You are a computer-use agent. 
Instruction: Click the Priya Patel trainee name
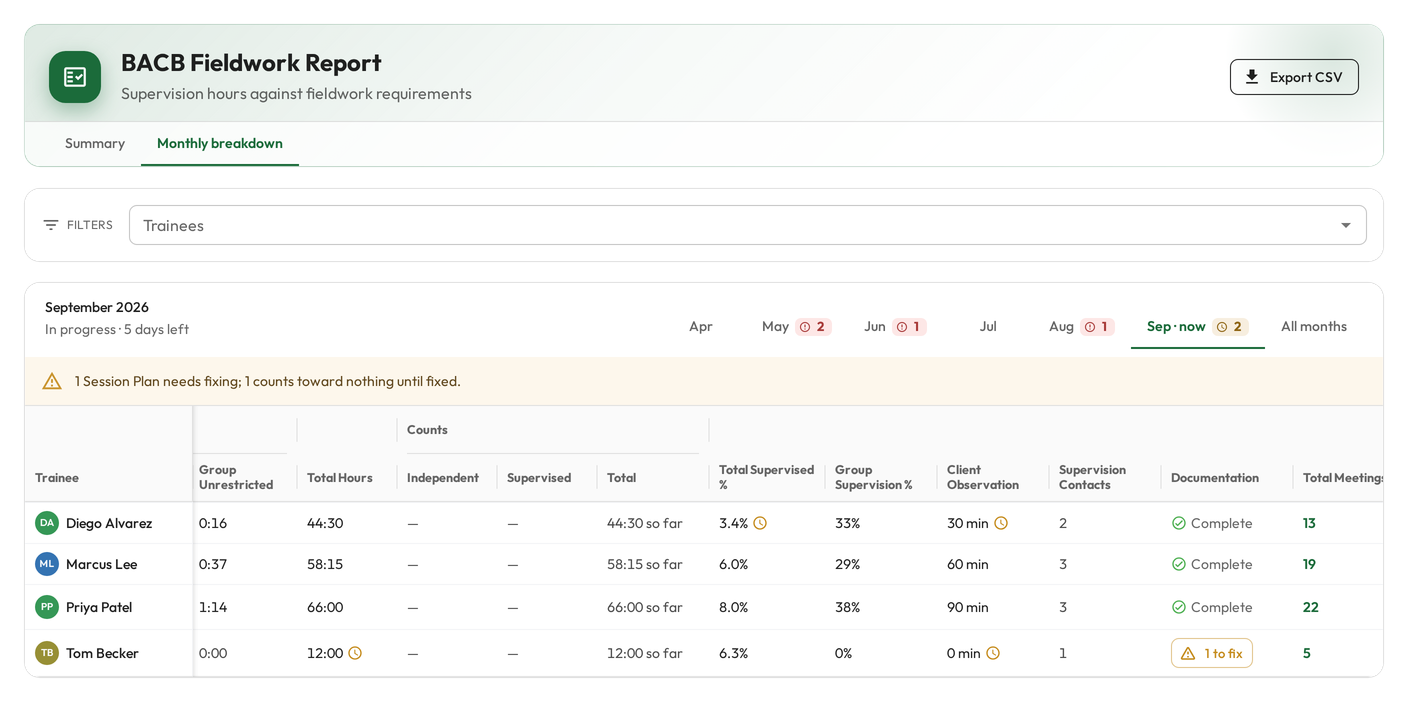[99, 607]
